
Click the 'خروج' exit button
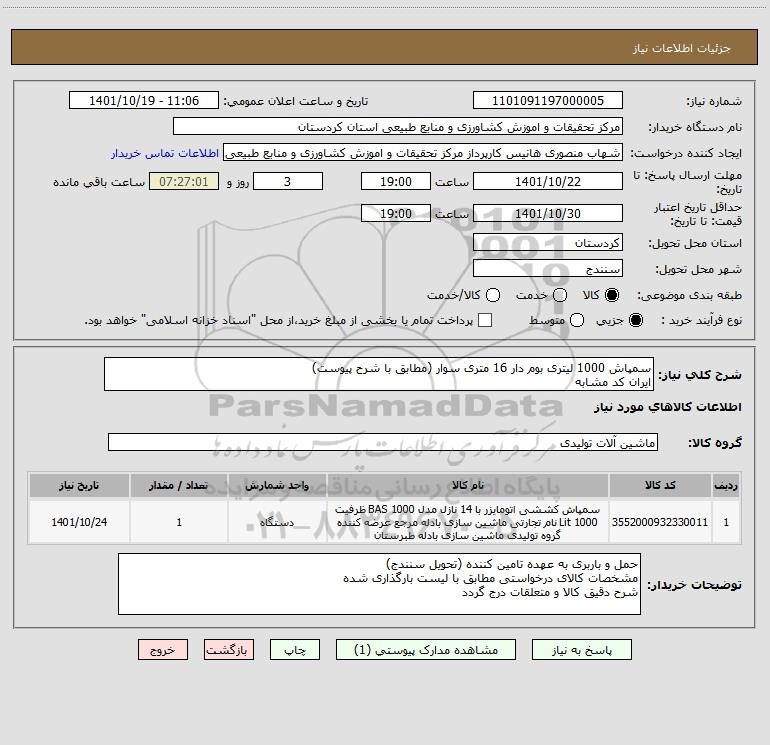pyautogui.click(x=163, y=650)
